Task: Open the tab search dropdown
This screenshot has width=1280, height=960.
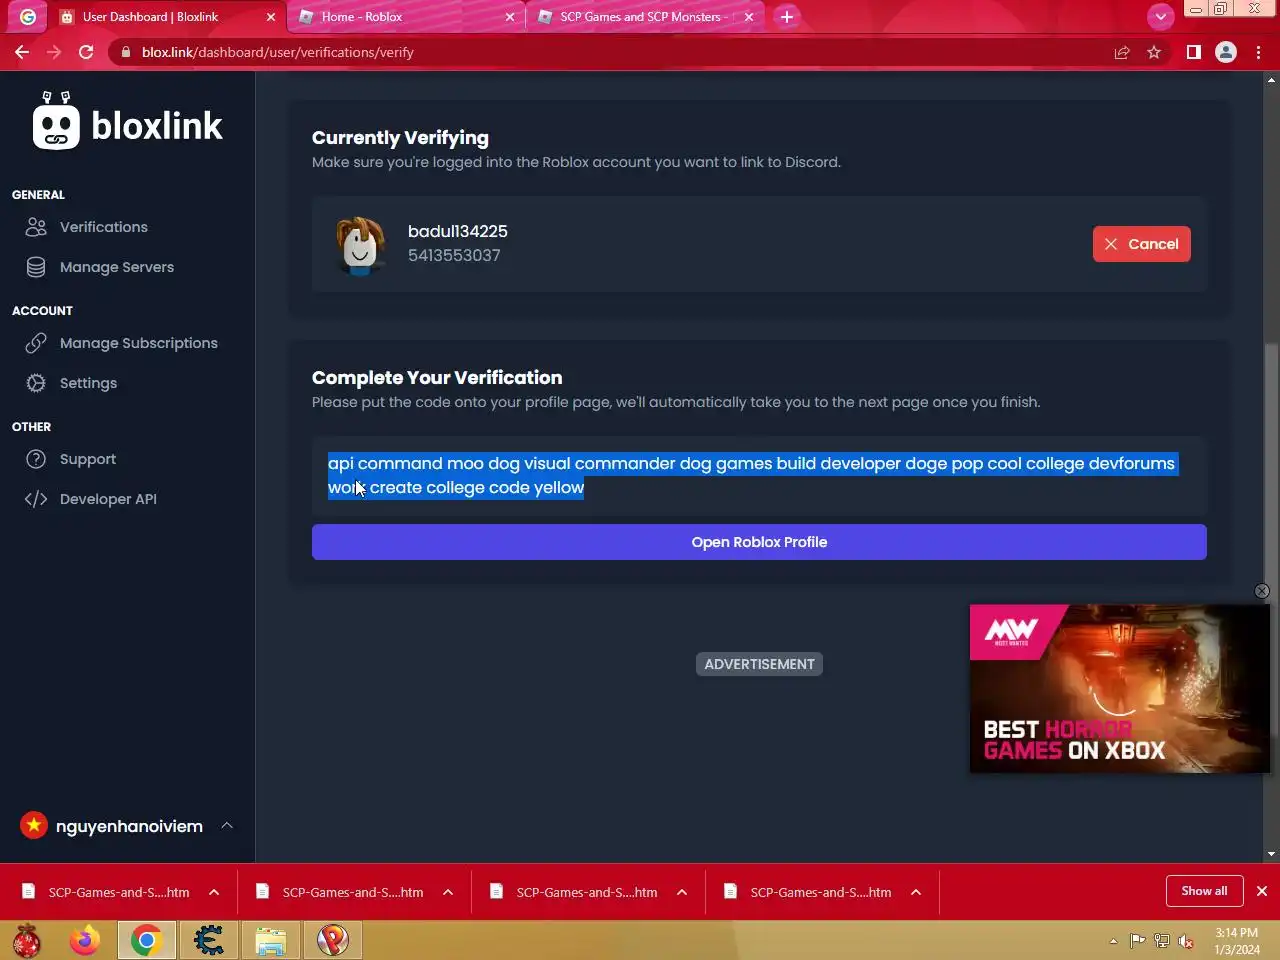Action: pos(1160,17)
